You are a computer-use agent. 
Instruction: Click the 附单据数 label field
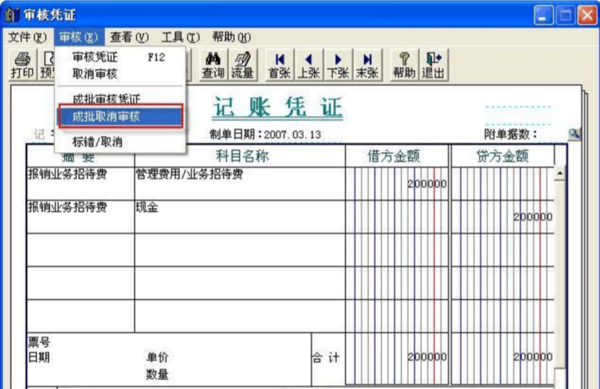point(510,134)
